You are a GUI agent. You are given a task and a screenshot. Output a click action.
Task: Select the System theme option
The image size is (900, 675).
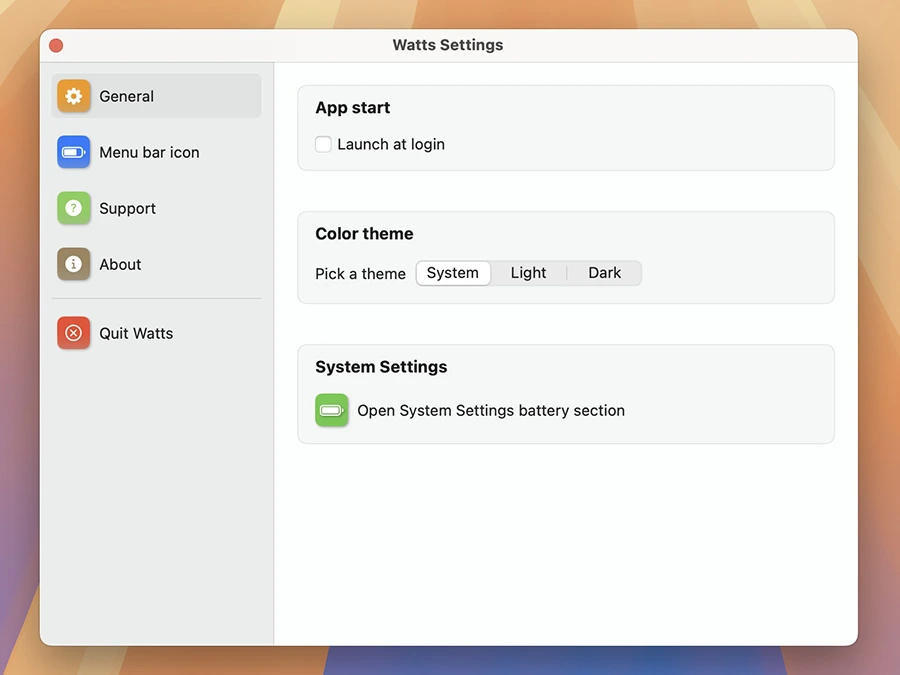(x=453, y=273)
